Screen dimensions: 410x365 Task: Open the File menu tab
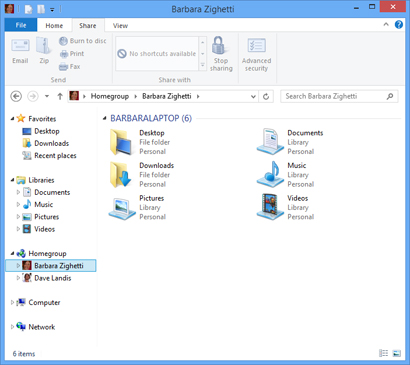click(21, 25)
